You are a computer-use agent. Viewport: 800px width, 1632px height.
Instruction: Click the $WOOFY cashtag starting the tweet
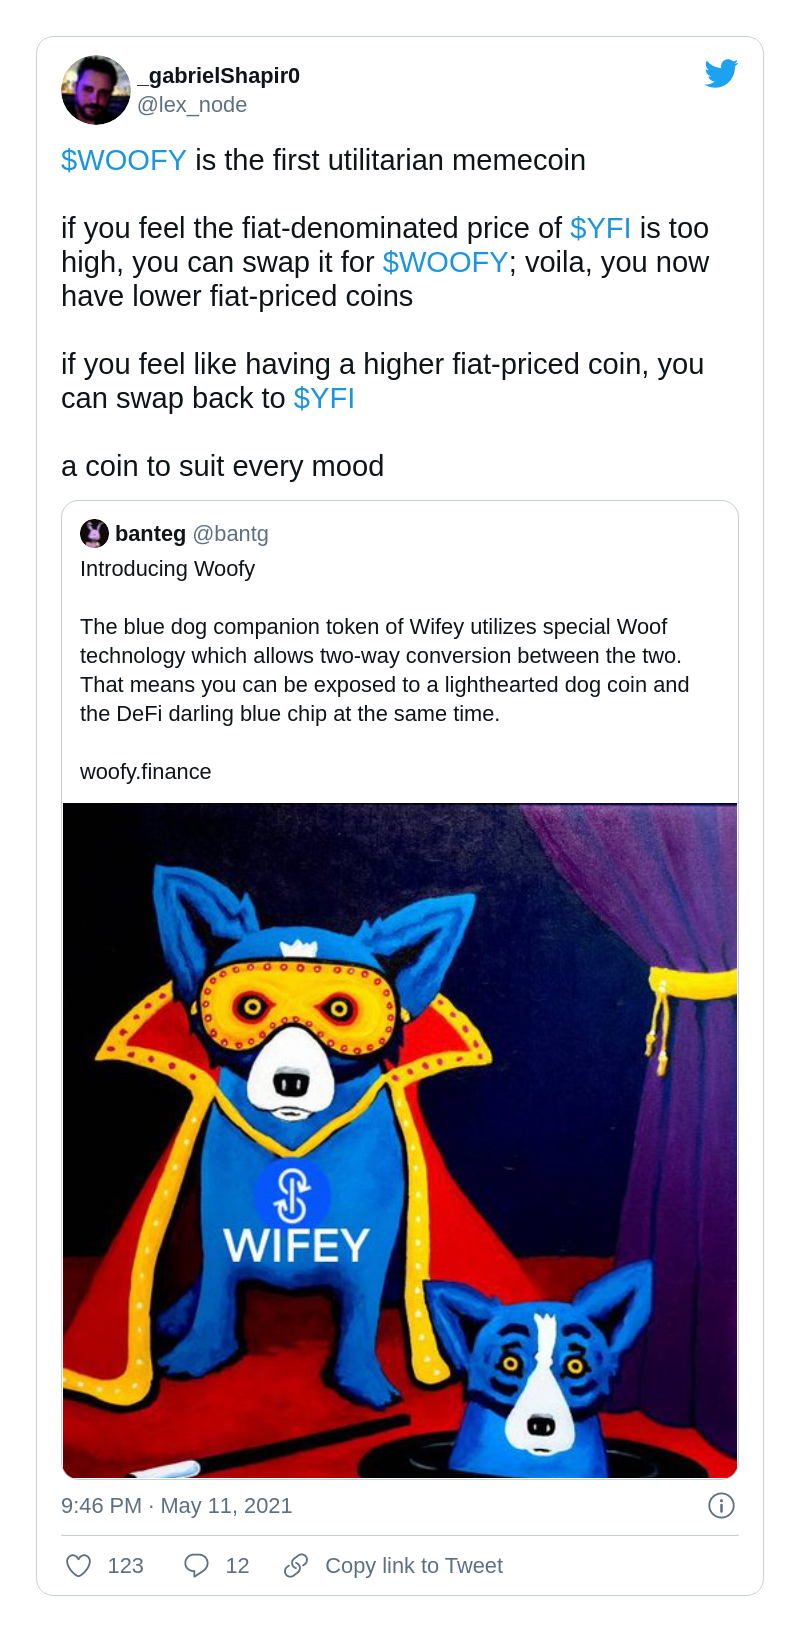(124, 160)
